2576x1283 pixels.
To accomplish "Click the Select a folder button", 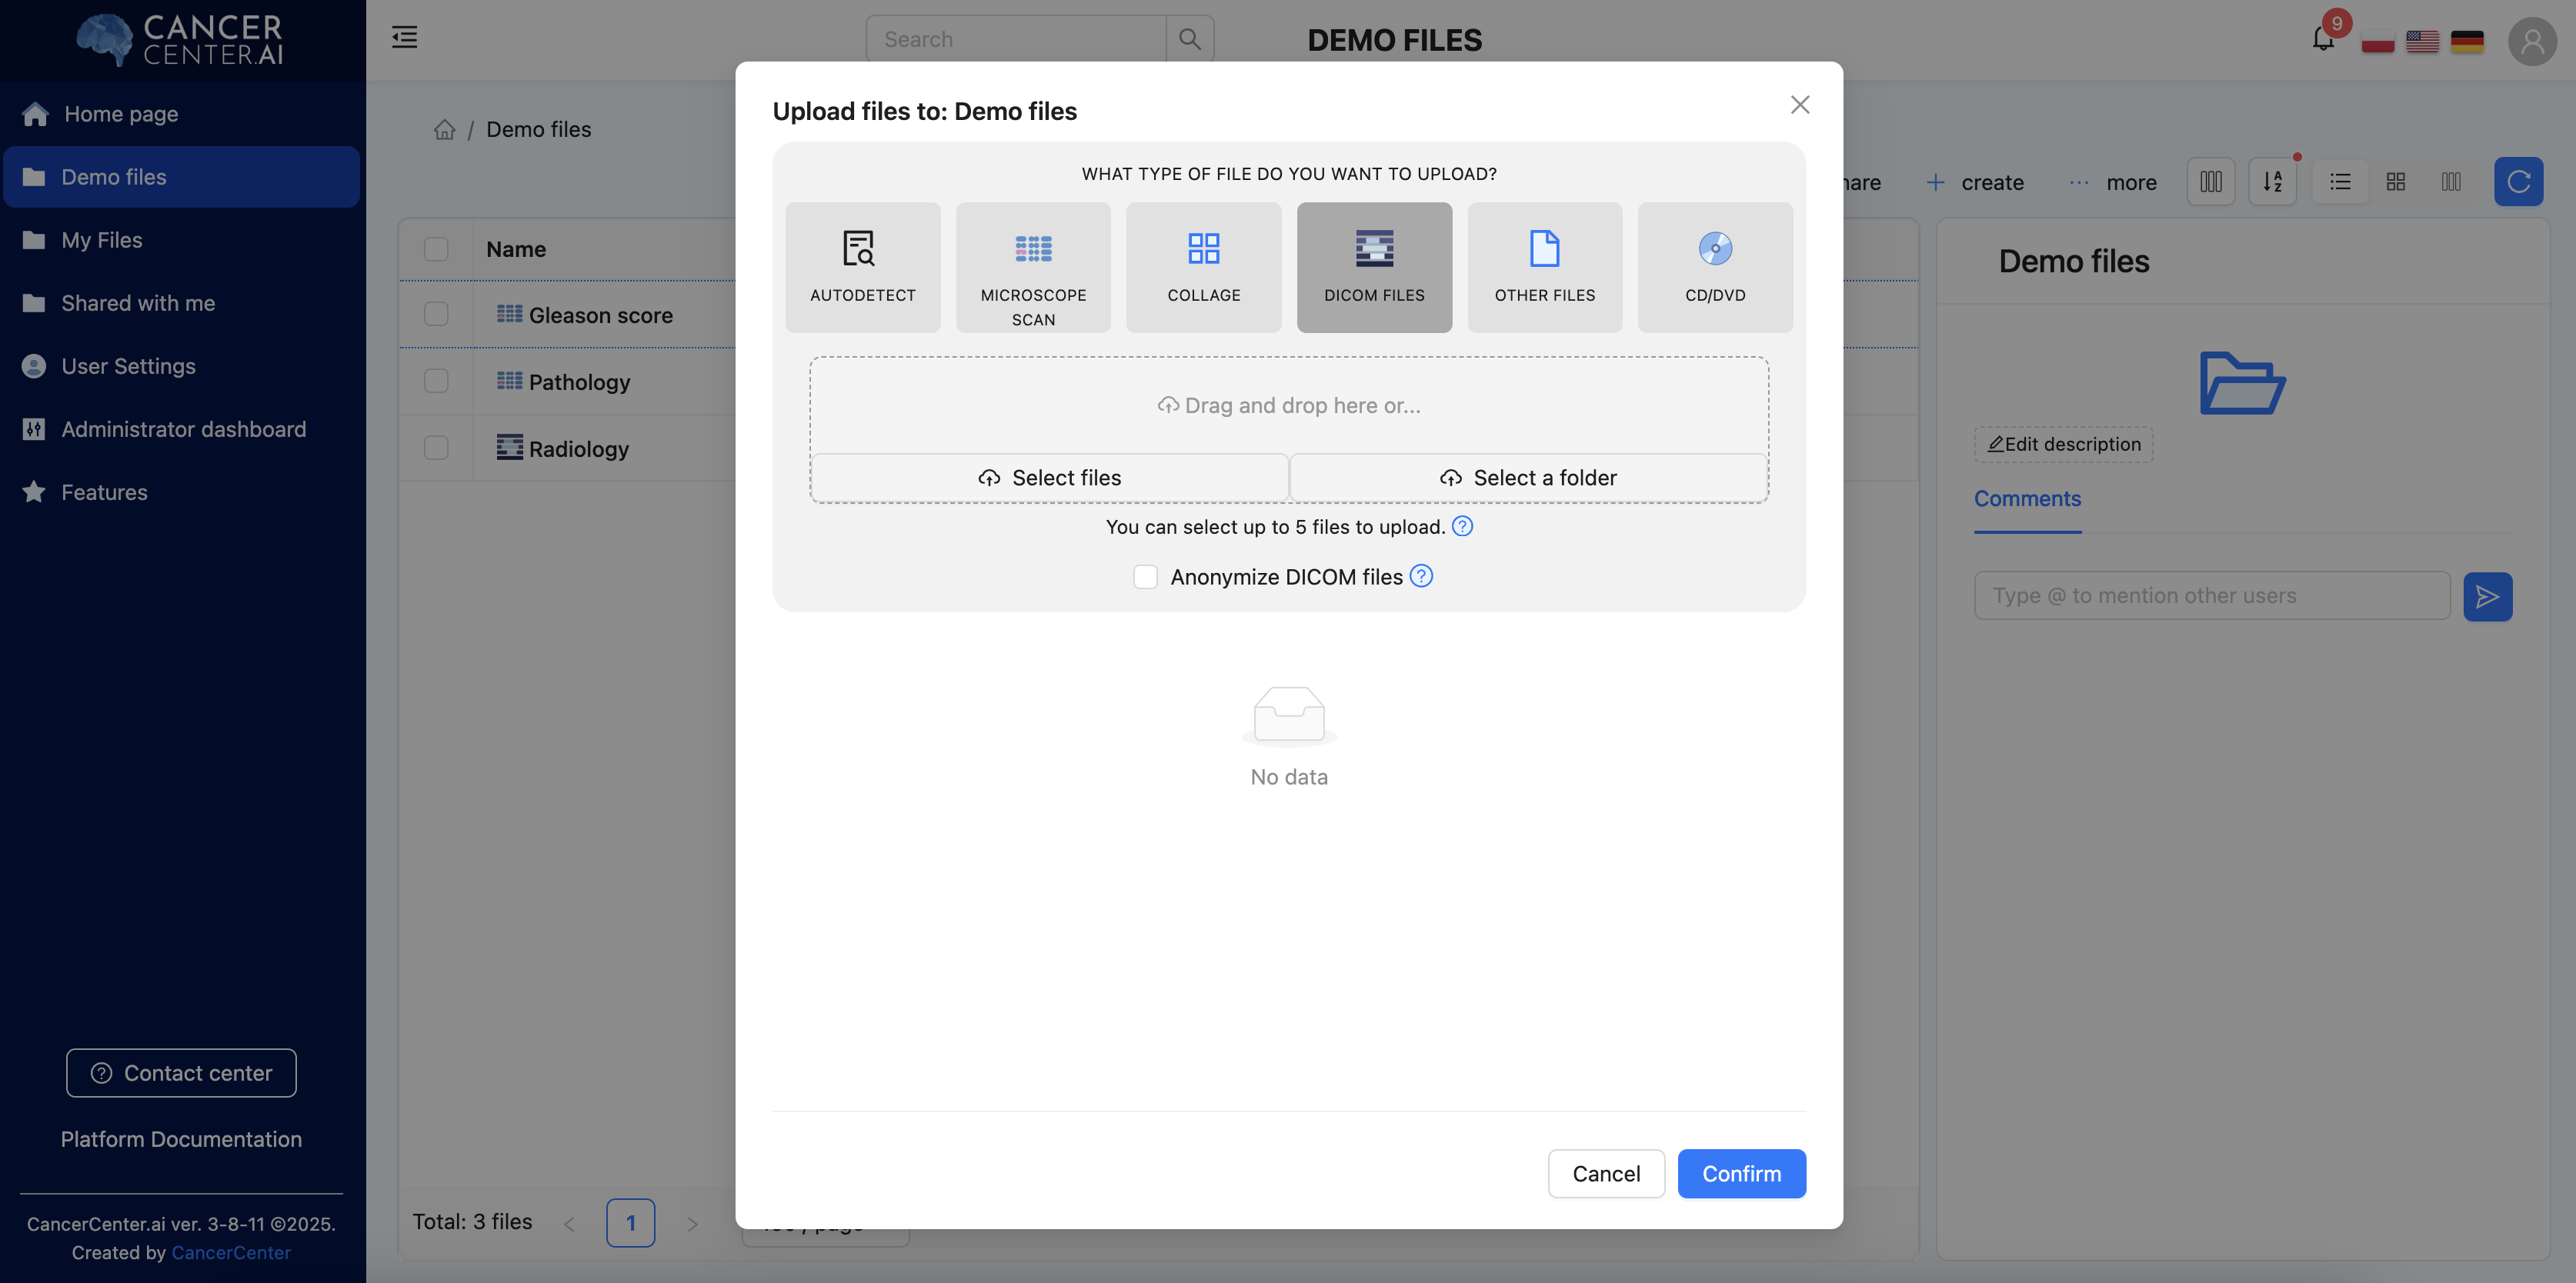I will point(1527,478).
